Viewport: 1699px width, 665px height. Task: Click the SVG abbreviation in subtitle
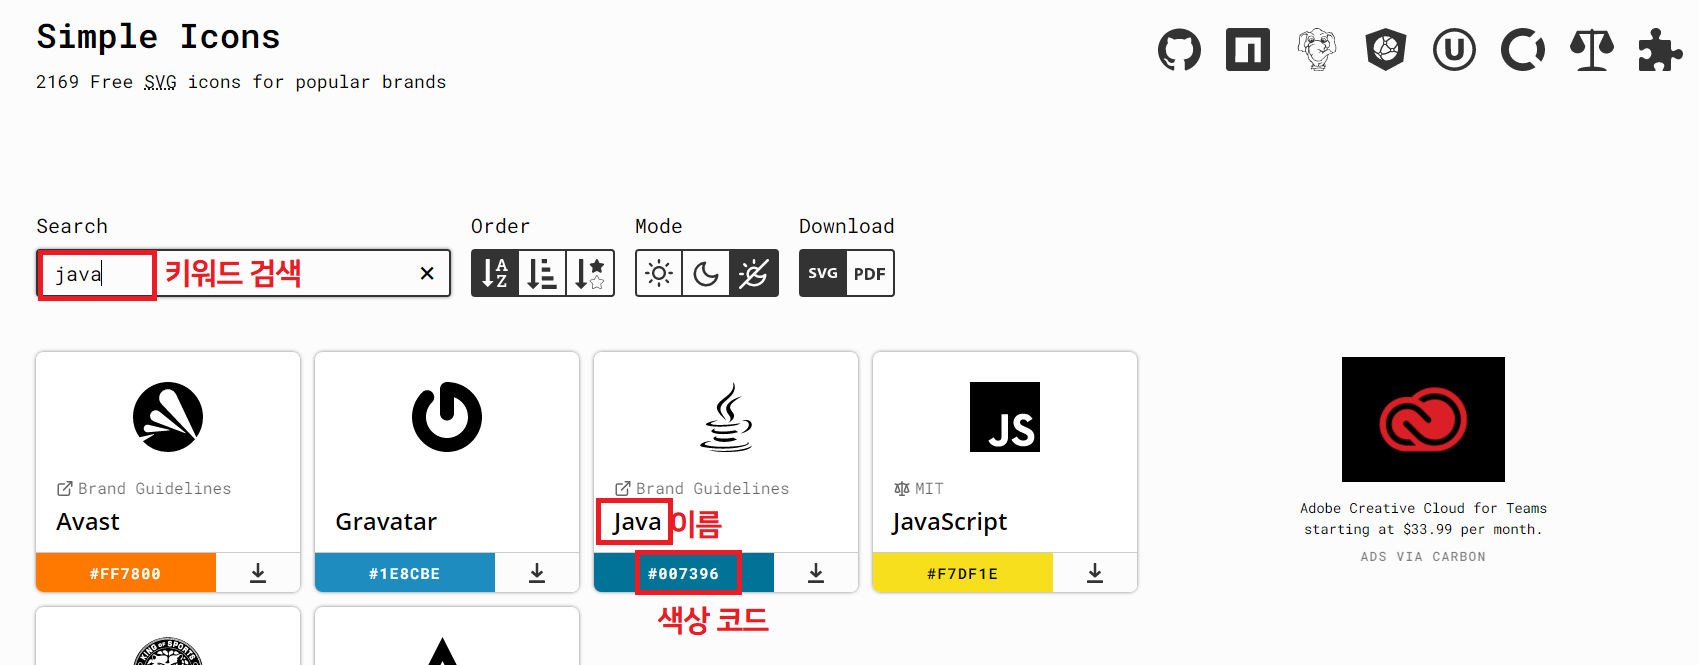[160, 82]
